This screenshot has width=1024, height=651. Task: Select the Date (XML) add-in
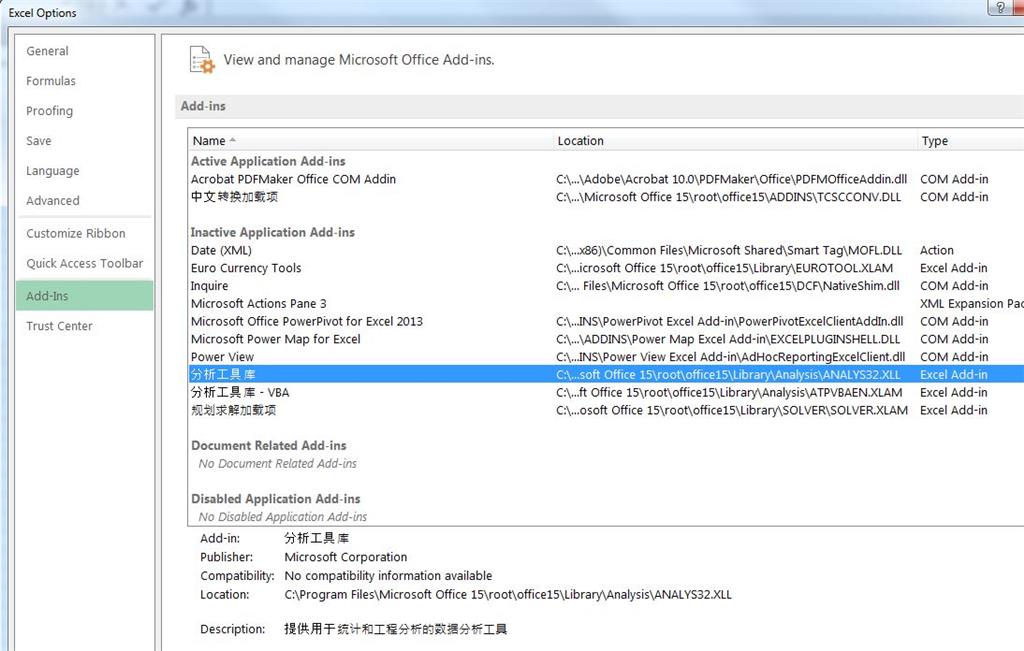(x=606, y=250)
